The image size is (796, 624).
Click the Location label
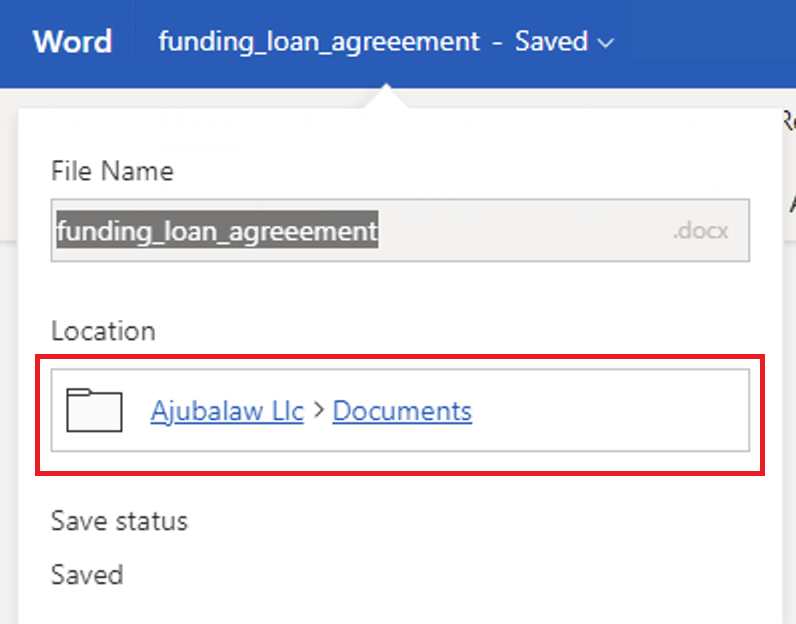tap(103, 331)
